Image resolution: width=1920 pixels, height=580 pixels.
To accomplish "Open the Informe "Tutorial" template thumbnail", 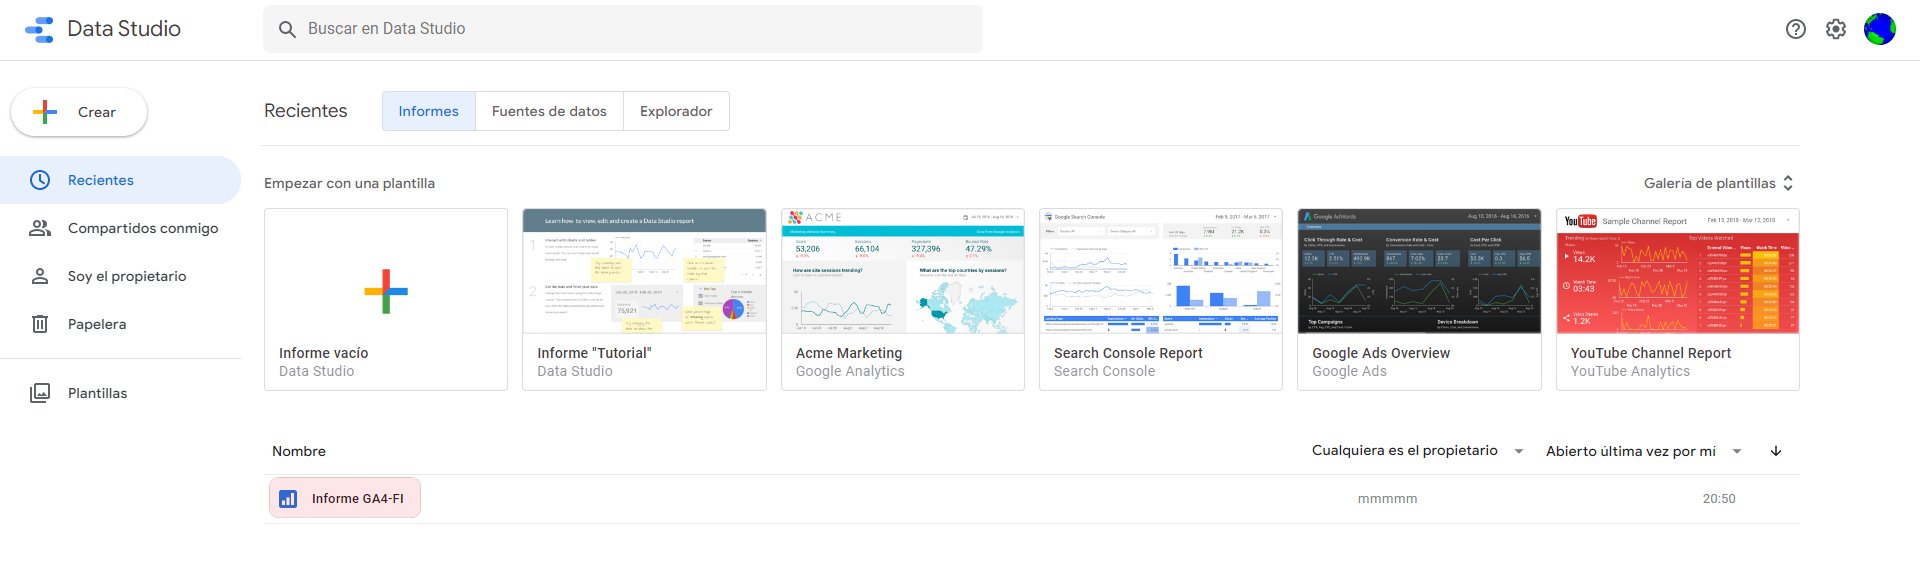I will (x=644, y=271).
